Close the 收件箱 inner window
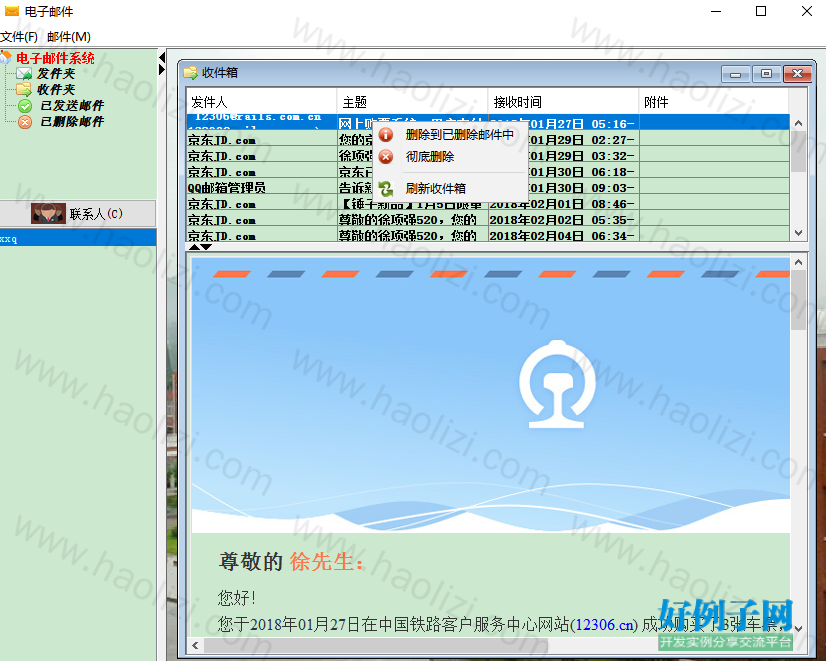This screenshot has width=826, height=661. click(x=797, y=74)
